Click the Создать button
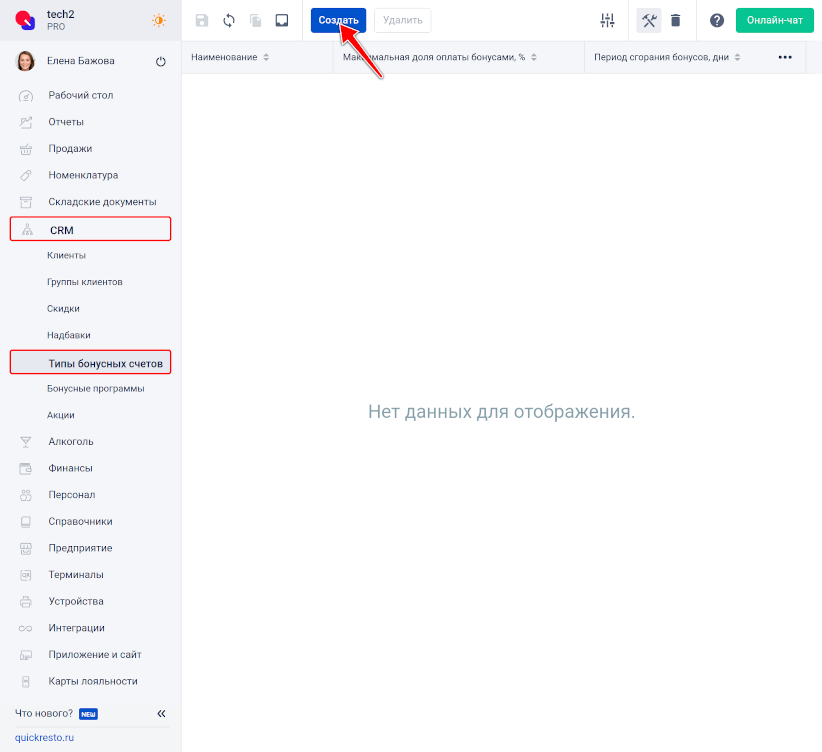The width and height of the screenshot is (822, 752). pos(338,20)
